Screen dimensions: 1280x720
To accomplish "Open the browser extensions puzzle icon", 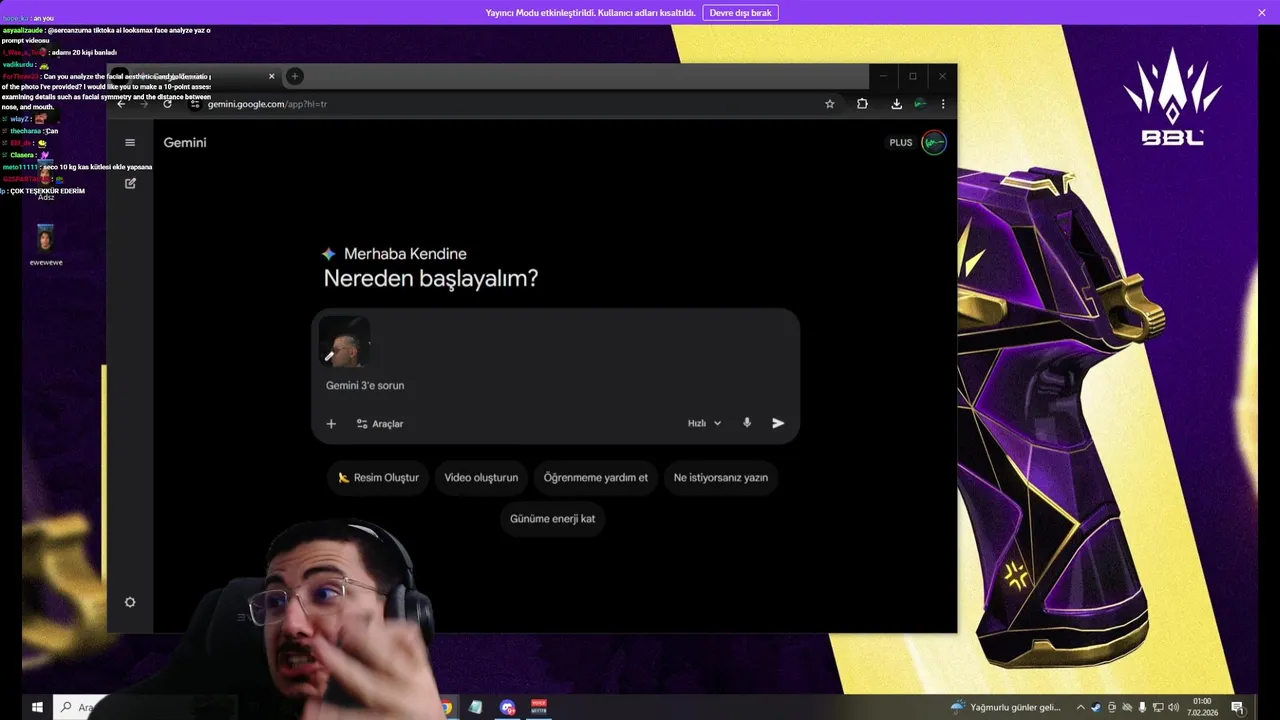I will (x=862, y=104).
